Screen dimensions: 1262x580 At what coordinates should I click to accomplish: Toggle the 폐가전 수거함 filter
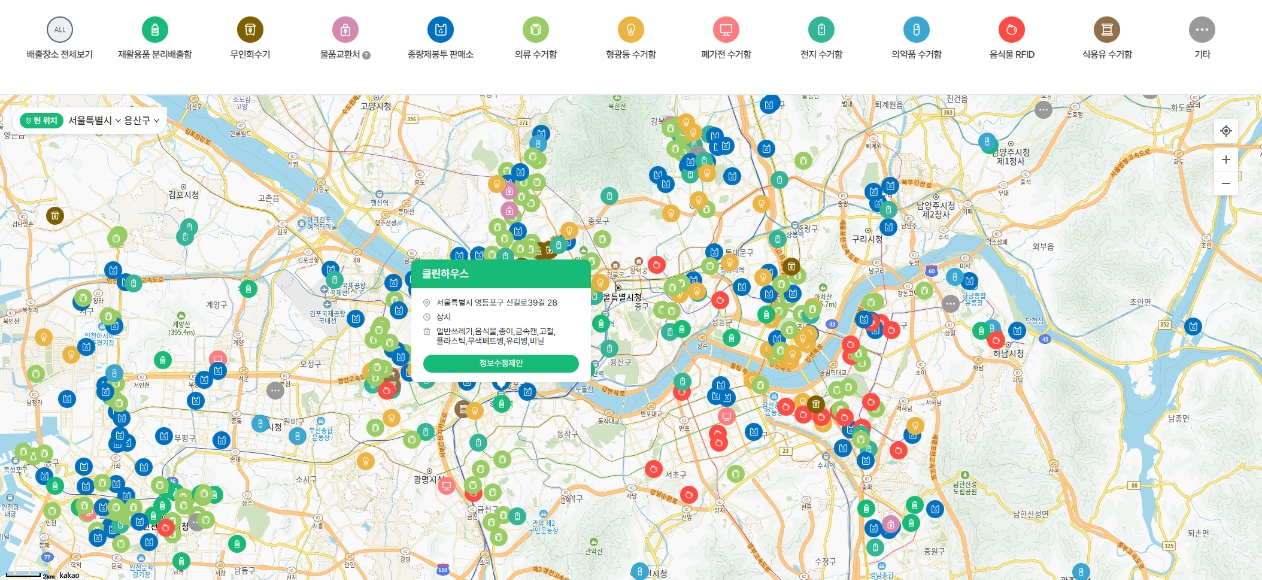click(726, 30)
